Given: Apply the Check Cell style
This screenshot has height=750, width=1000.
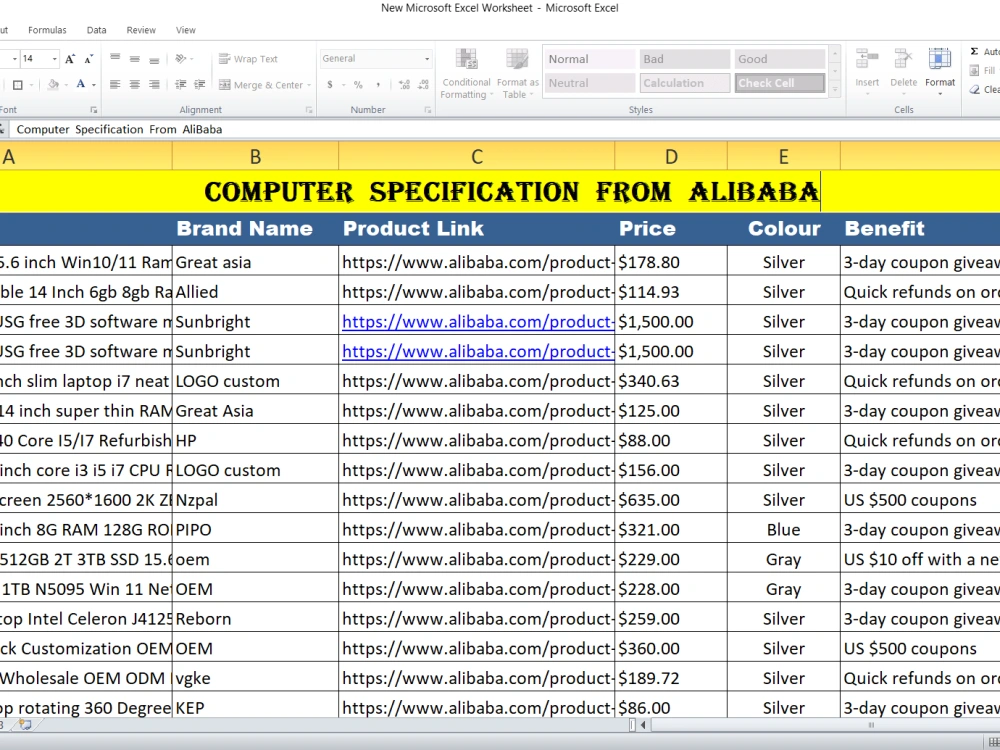Looking at the screenshot, I should pyautogui.click(x=779, y=83).
